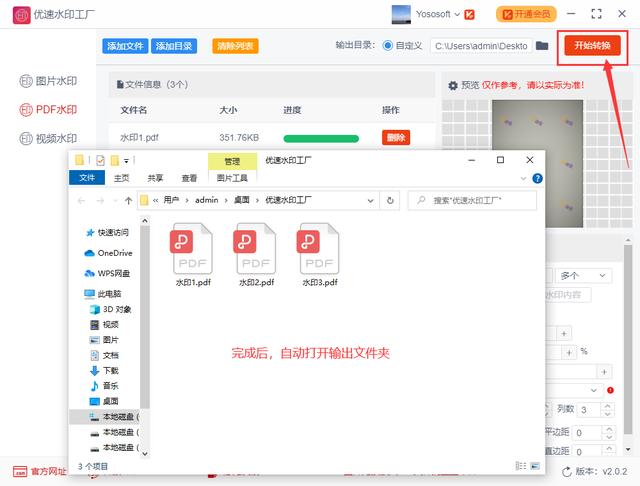Click Explorer back arrow
Image resolution: width=640 pixels, height=486 pixels.
click(x=81, y=200)
